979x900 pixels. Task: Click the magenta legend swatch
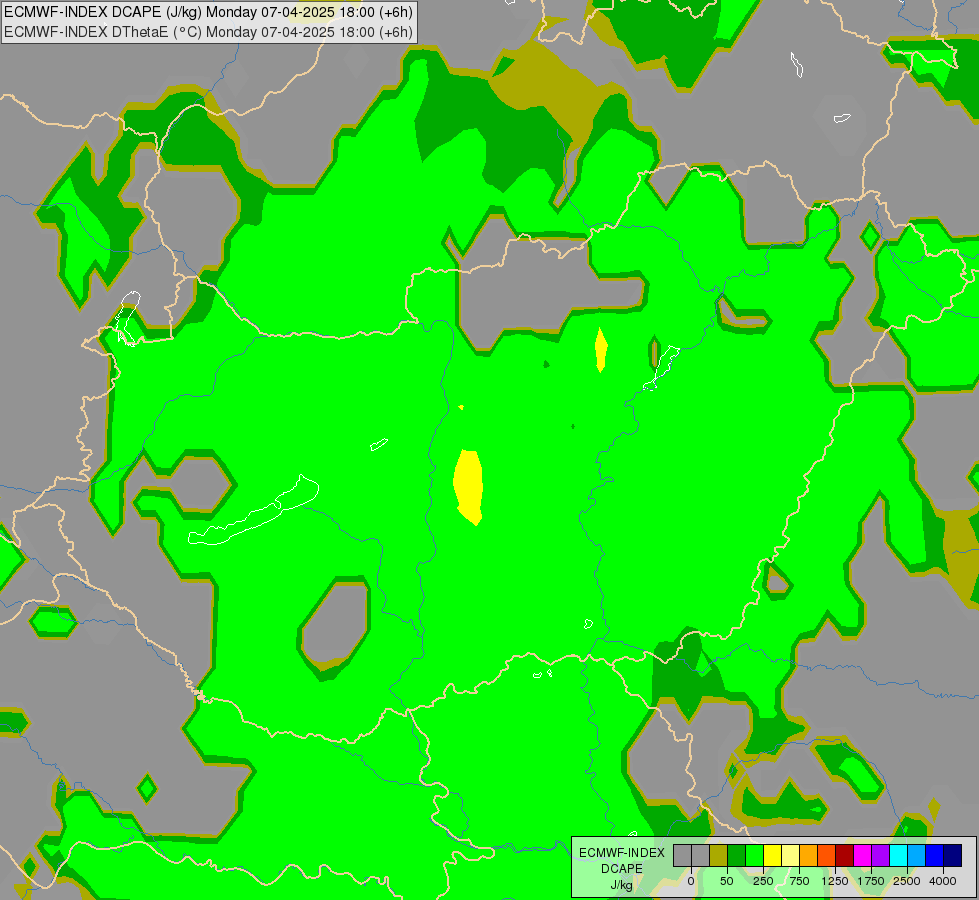tap(863, 856)
